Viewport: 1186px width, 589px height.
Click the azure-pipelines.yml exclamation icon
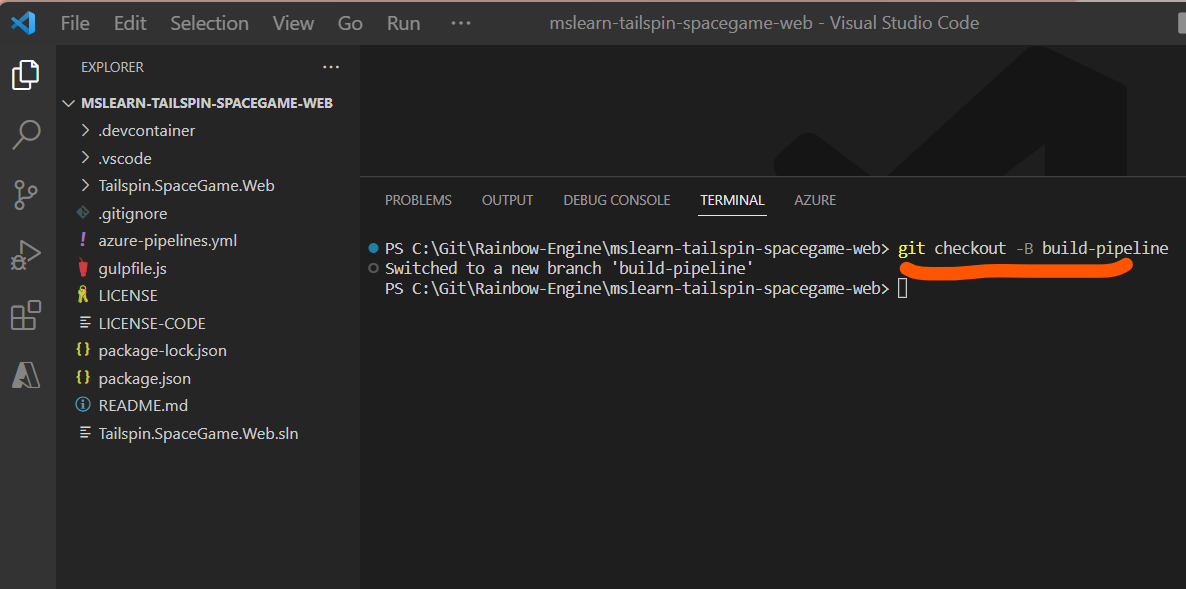click(83, 240)
